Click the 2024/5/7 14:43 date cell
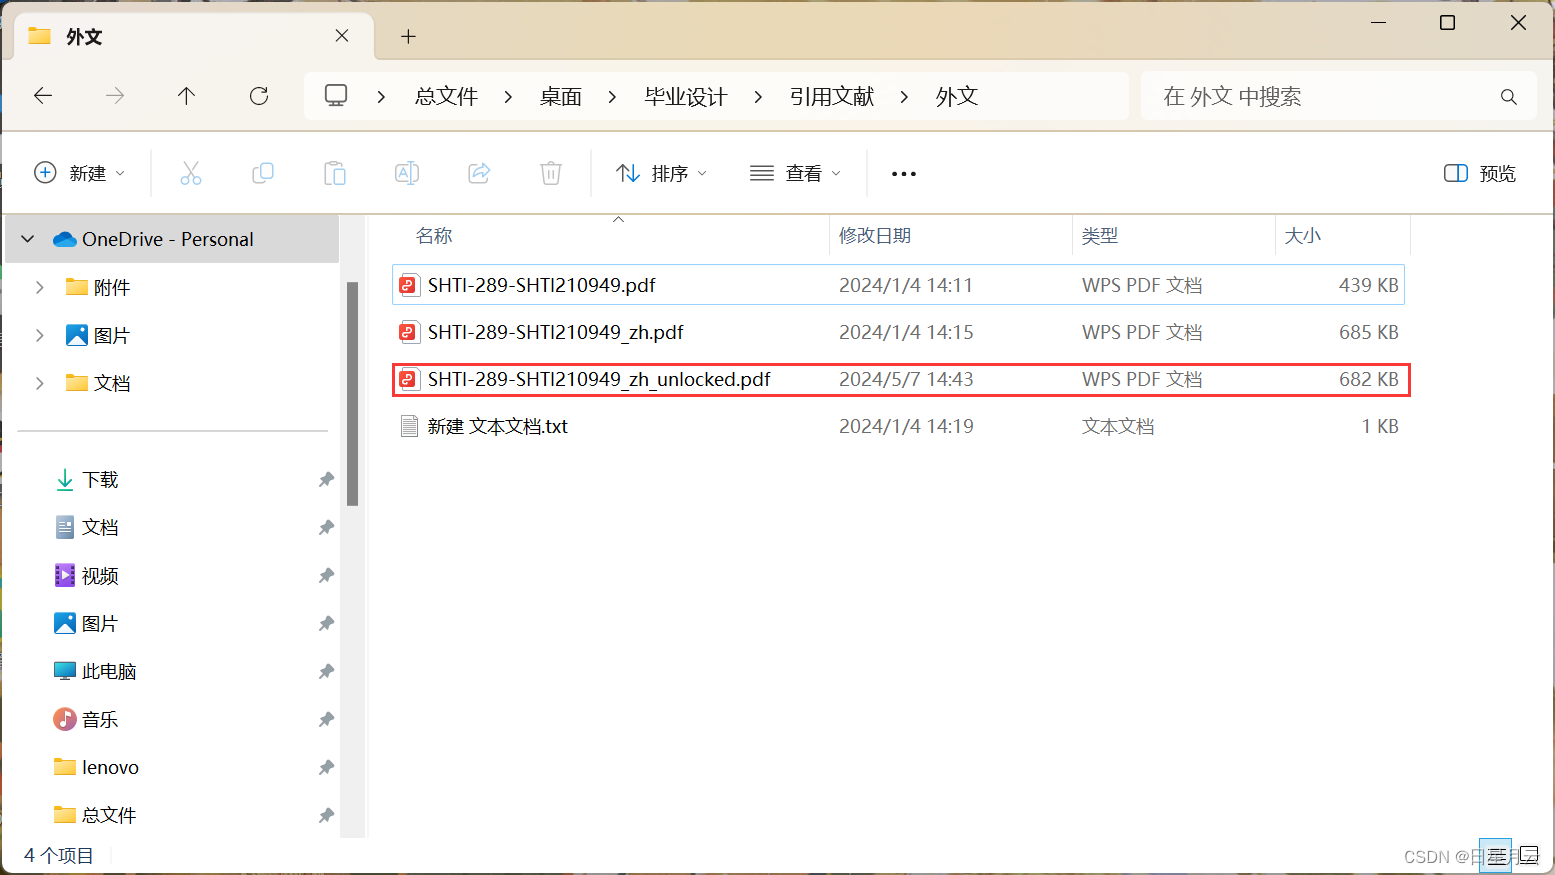 (906, 379)
